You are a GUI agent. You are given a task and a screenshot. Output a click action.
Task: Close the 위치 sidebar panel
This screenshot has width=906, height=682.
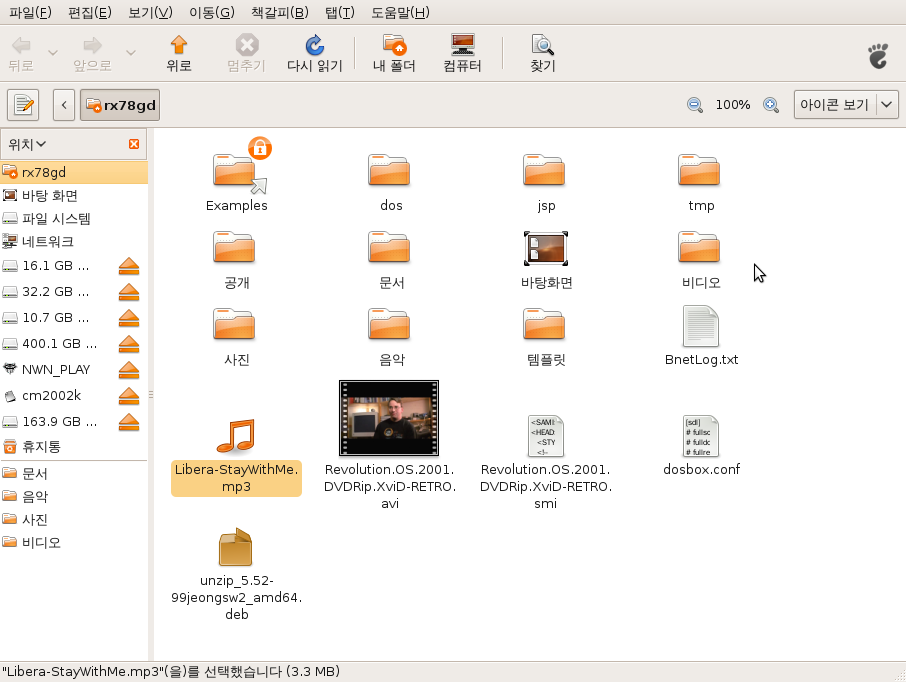click(134, 144)
